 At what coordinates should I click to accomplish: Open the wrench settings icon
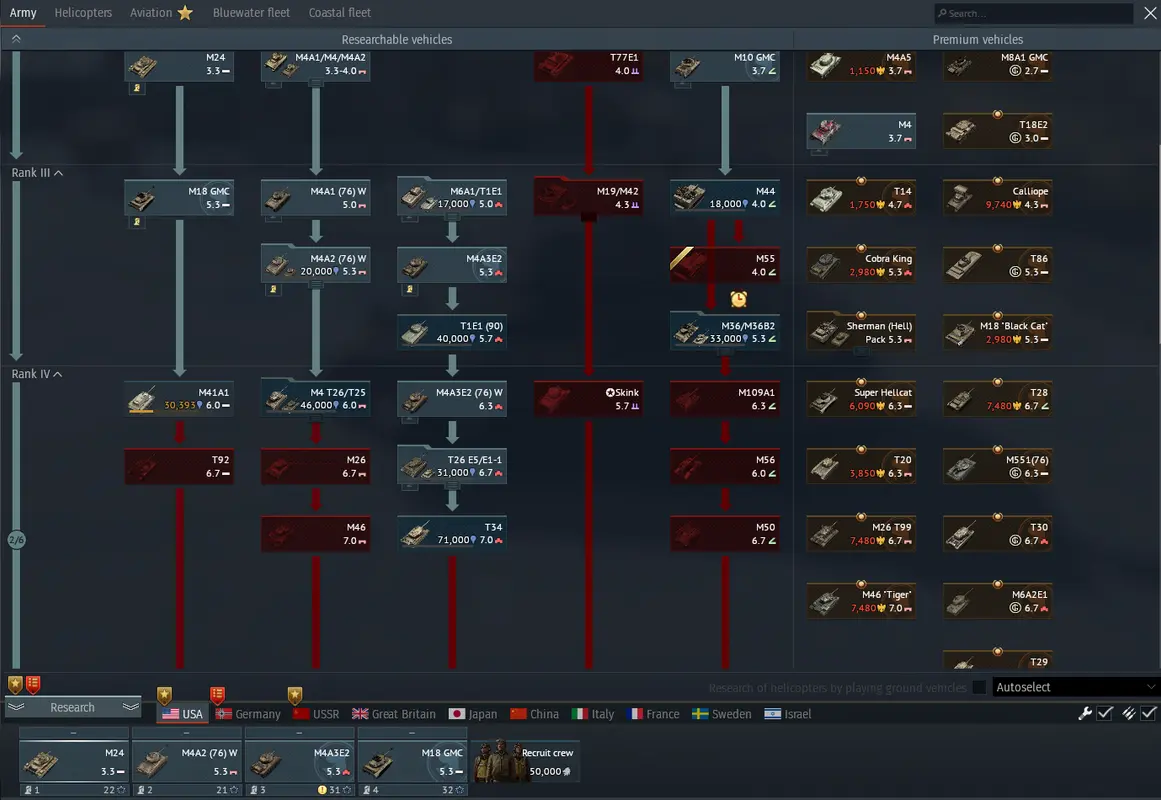[x=1084, y=713]
